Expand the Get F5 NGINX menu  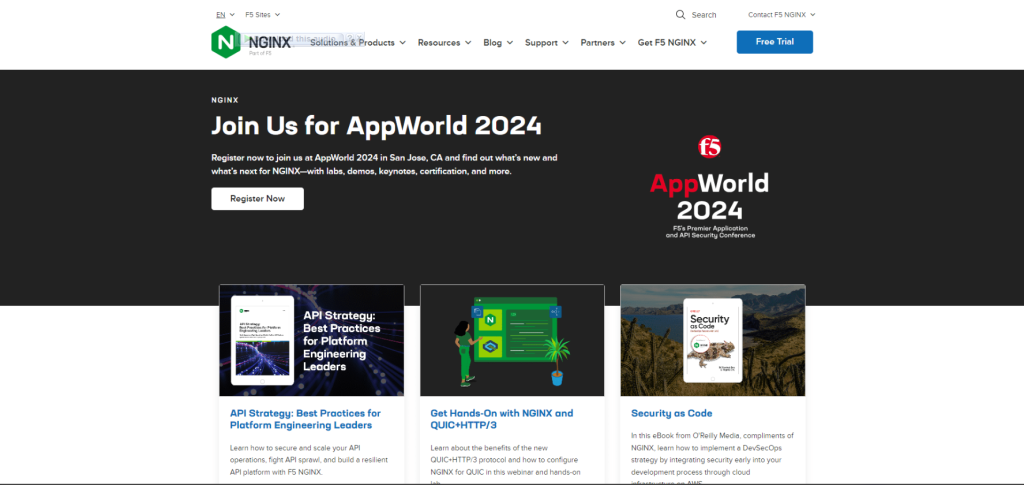click(x=672, y=42)
